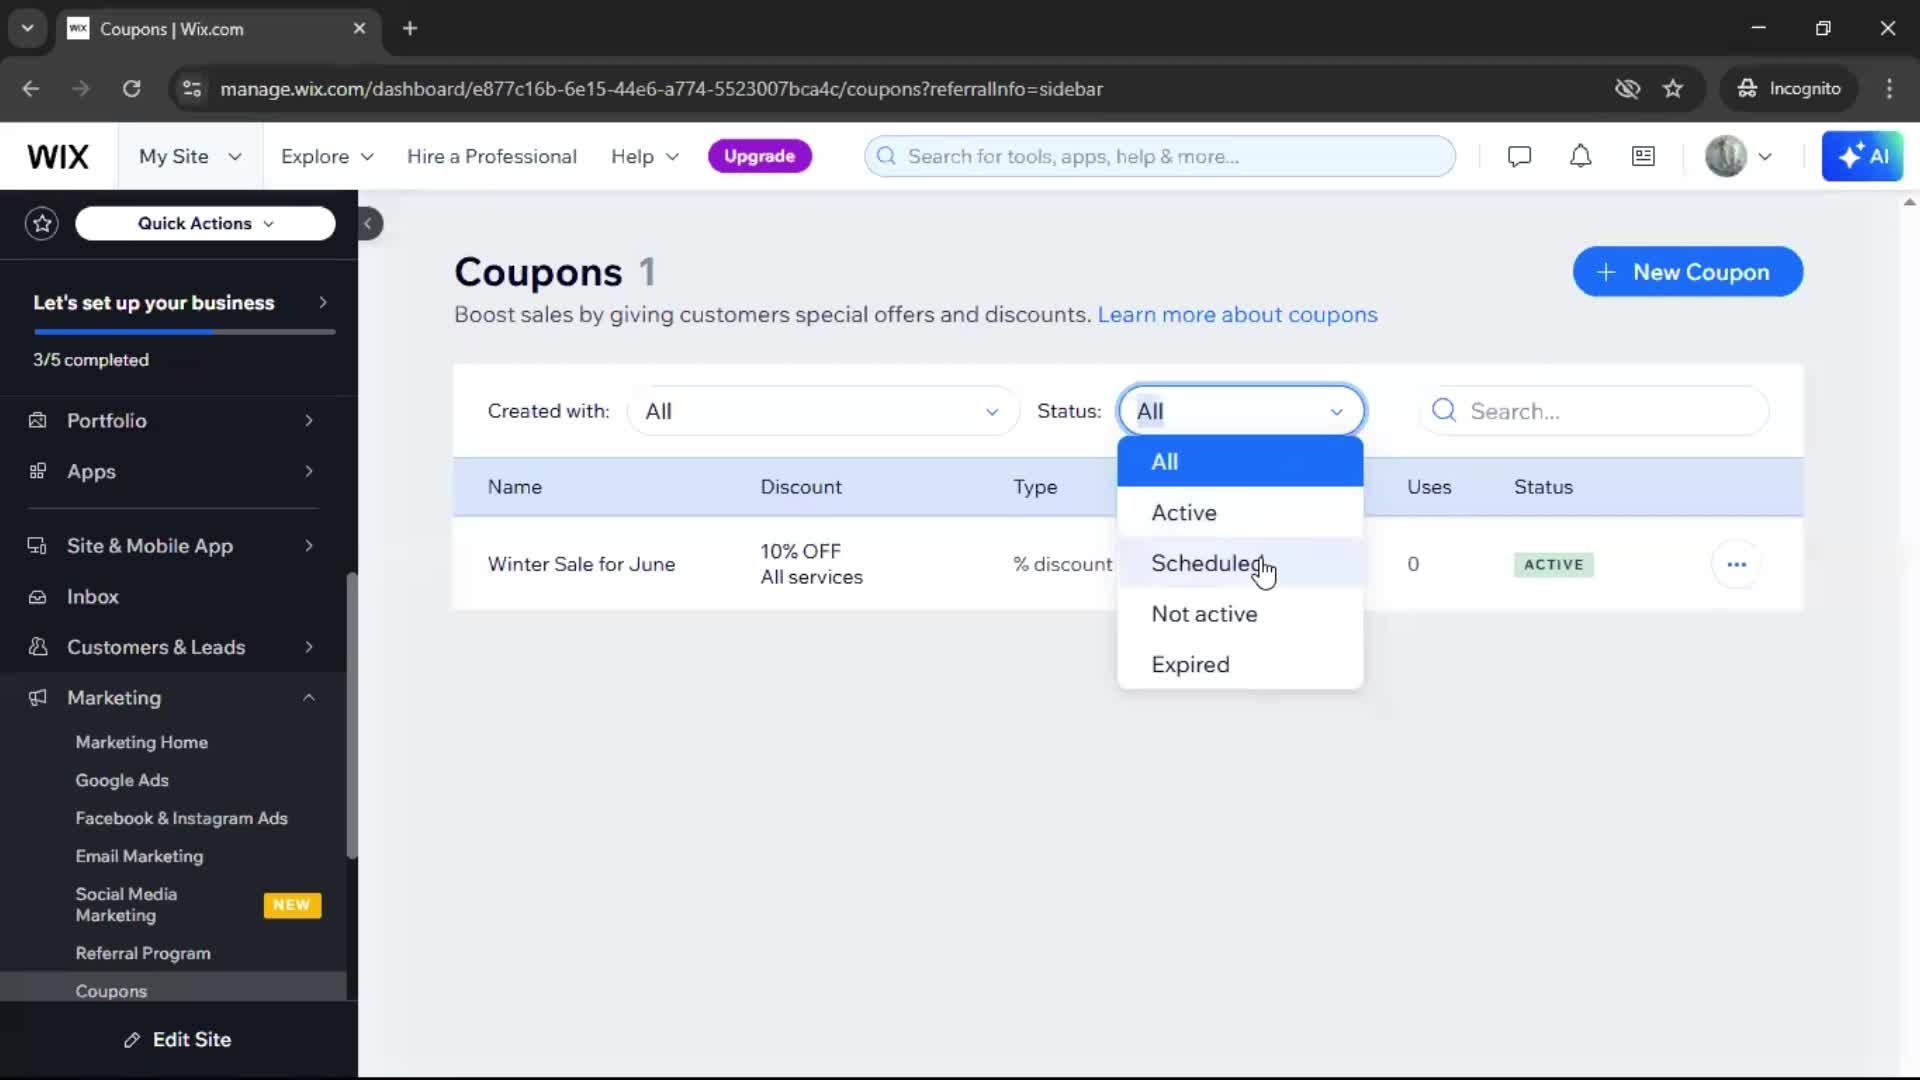The width and height of the screenshot is (1920, 1080).
Task: Click the Wix logo
Action: coord(58,156)
